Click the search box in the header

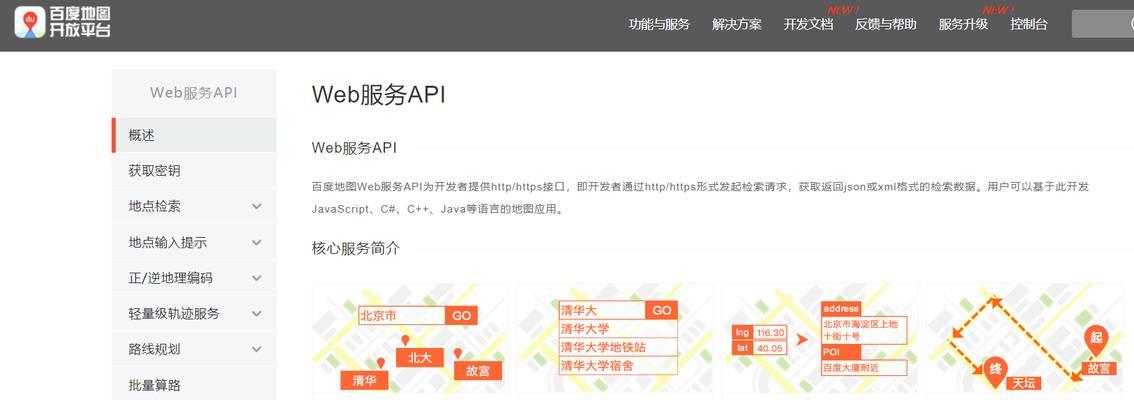[1102, 24]
